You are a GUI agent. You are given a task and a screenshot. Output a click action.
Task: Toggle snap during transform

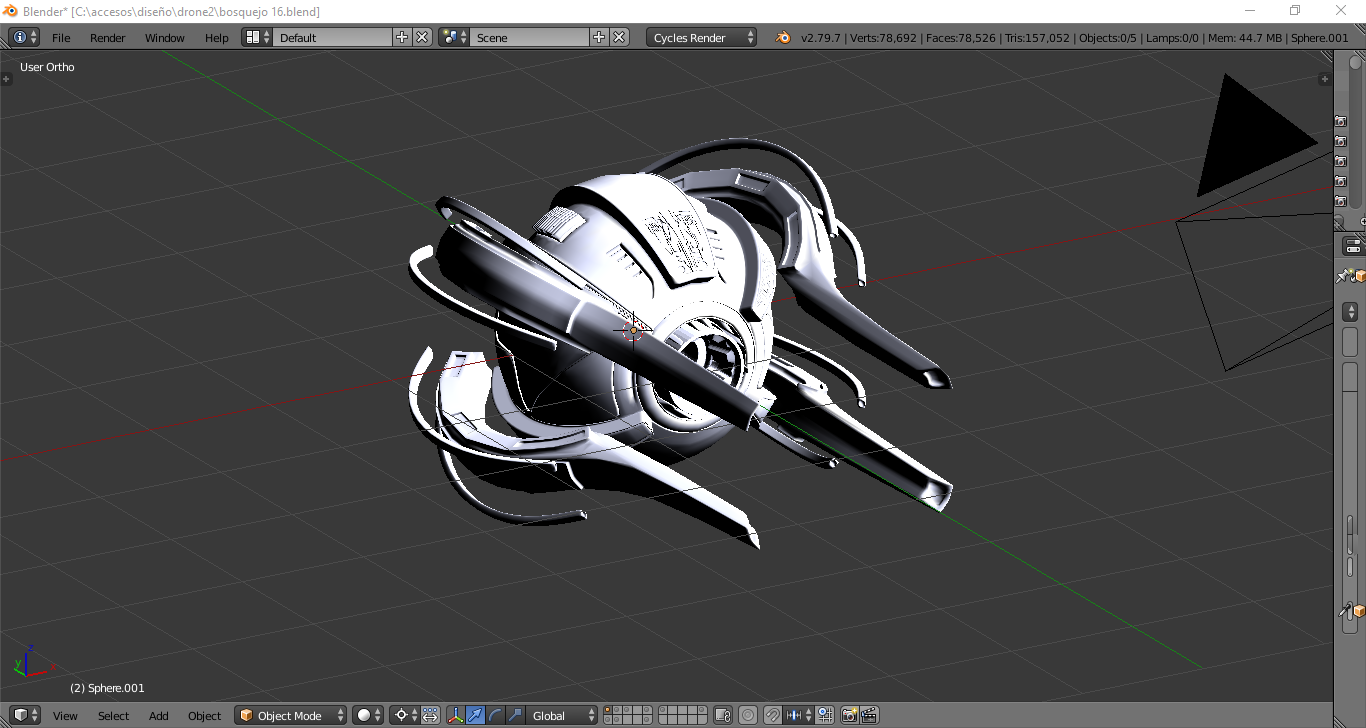click(x=773, y=715)
